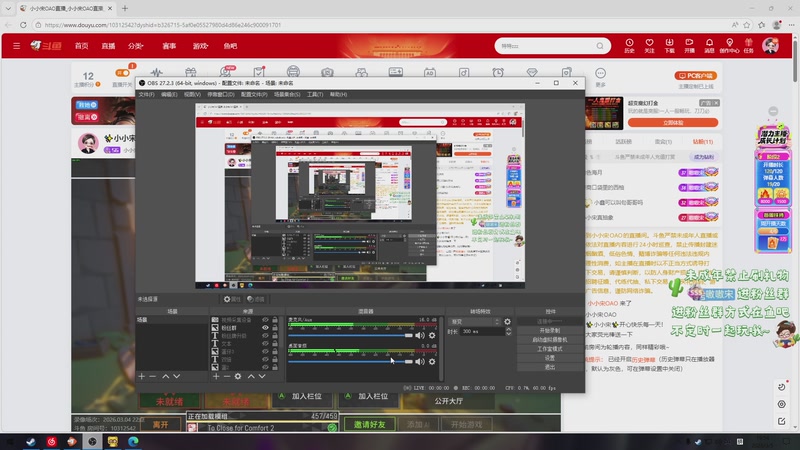Open the gift box icon in streamer toolbar
800x450 pixels.
coord(191,72)
